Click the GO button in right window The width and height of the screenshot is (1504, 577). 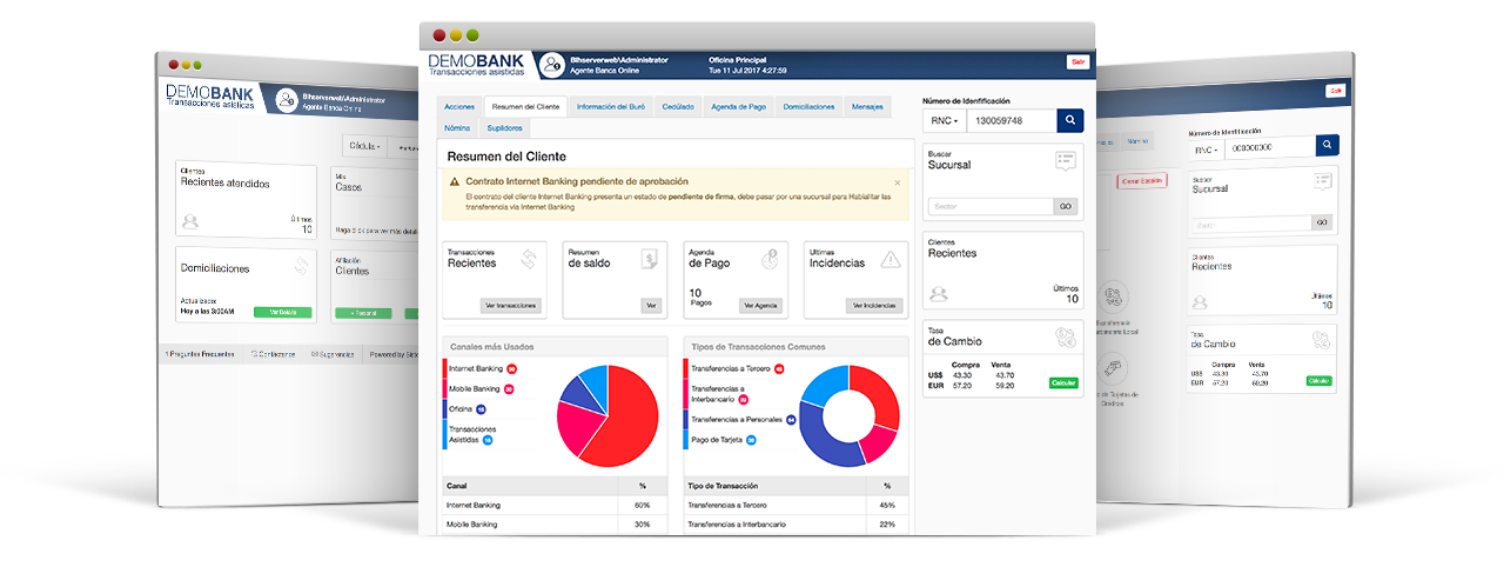(x=1322, y=223)
